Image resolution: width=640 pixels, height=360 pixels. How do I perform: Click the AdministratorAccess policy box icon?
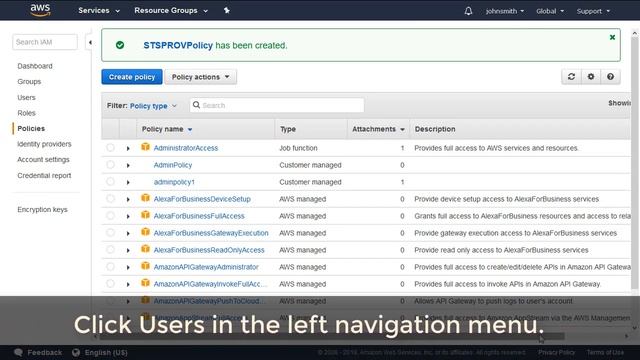[x=145, y=147]
